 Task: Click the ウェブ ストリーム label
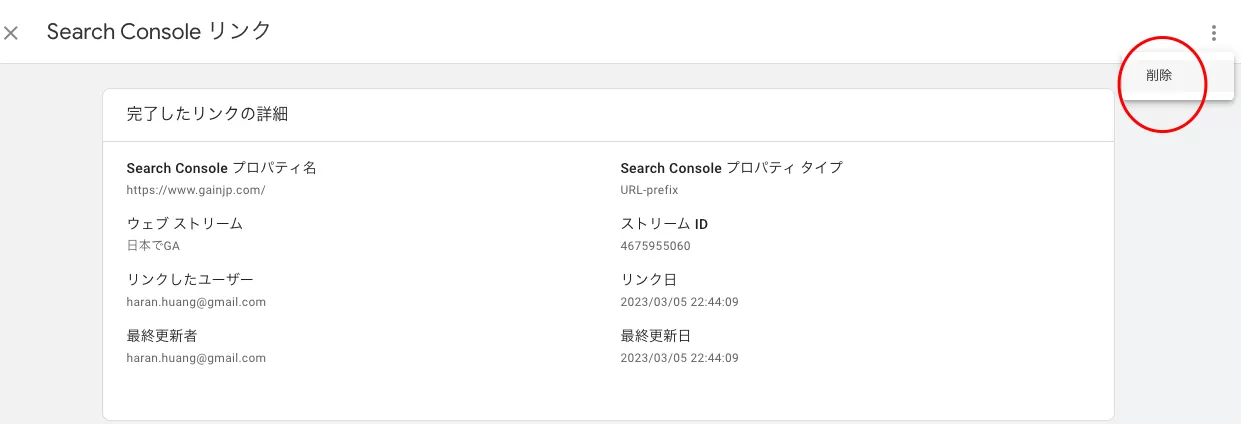[185, 224]
